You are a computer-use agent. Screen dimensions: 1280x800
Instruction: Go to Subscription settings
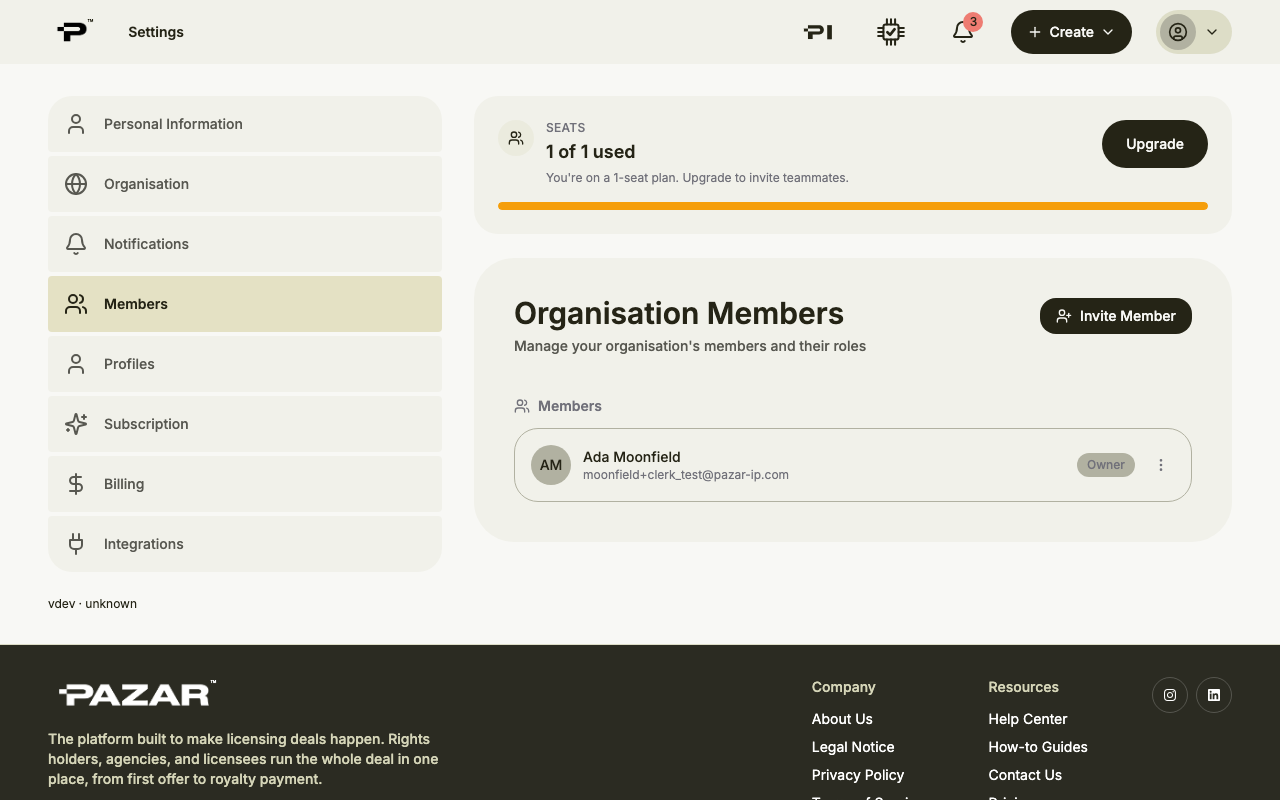pyautogui.click(x=245, y=424)
